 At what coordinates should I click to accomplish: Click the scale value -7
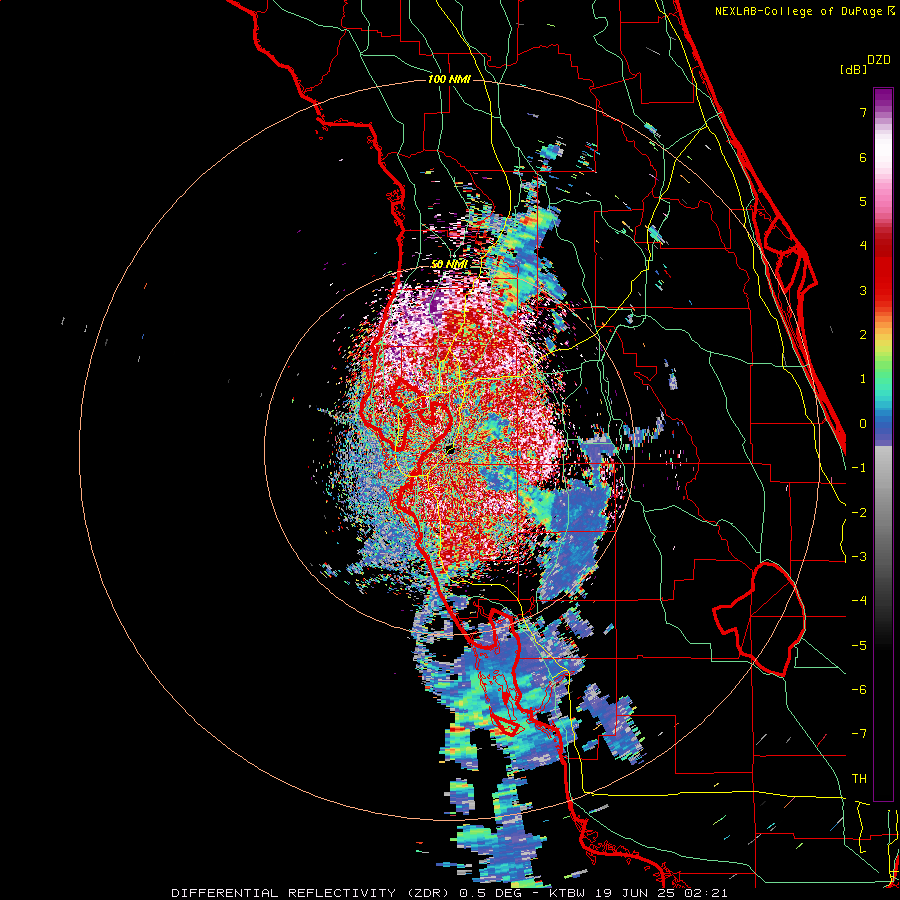click(x=859, y=734)
